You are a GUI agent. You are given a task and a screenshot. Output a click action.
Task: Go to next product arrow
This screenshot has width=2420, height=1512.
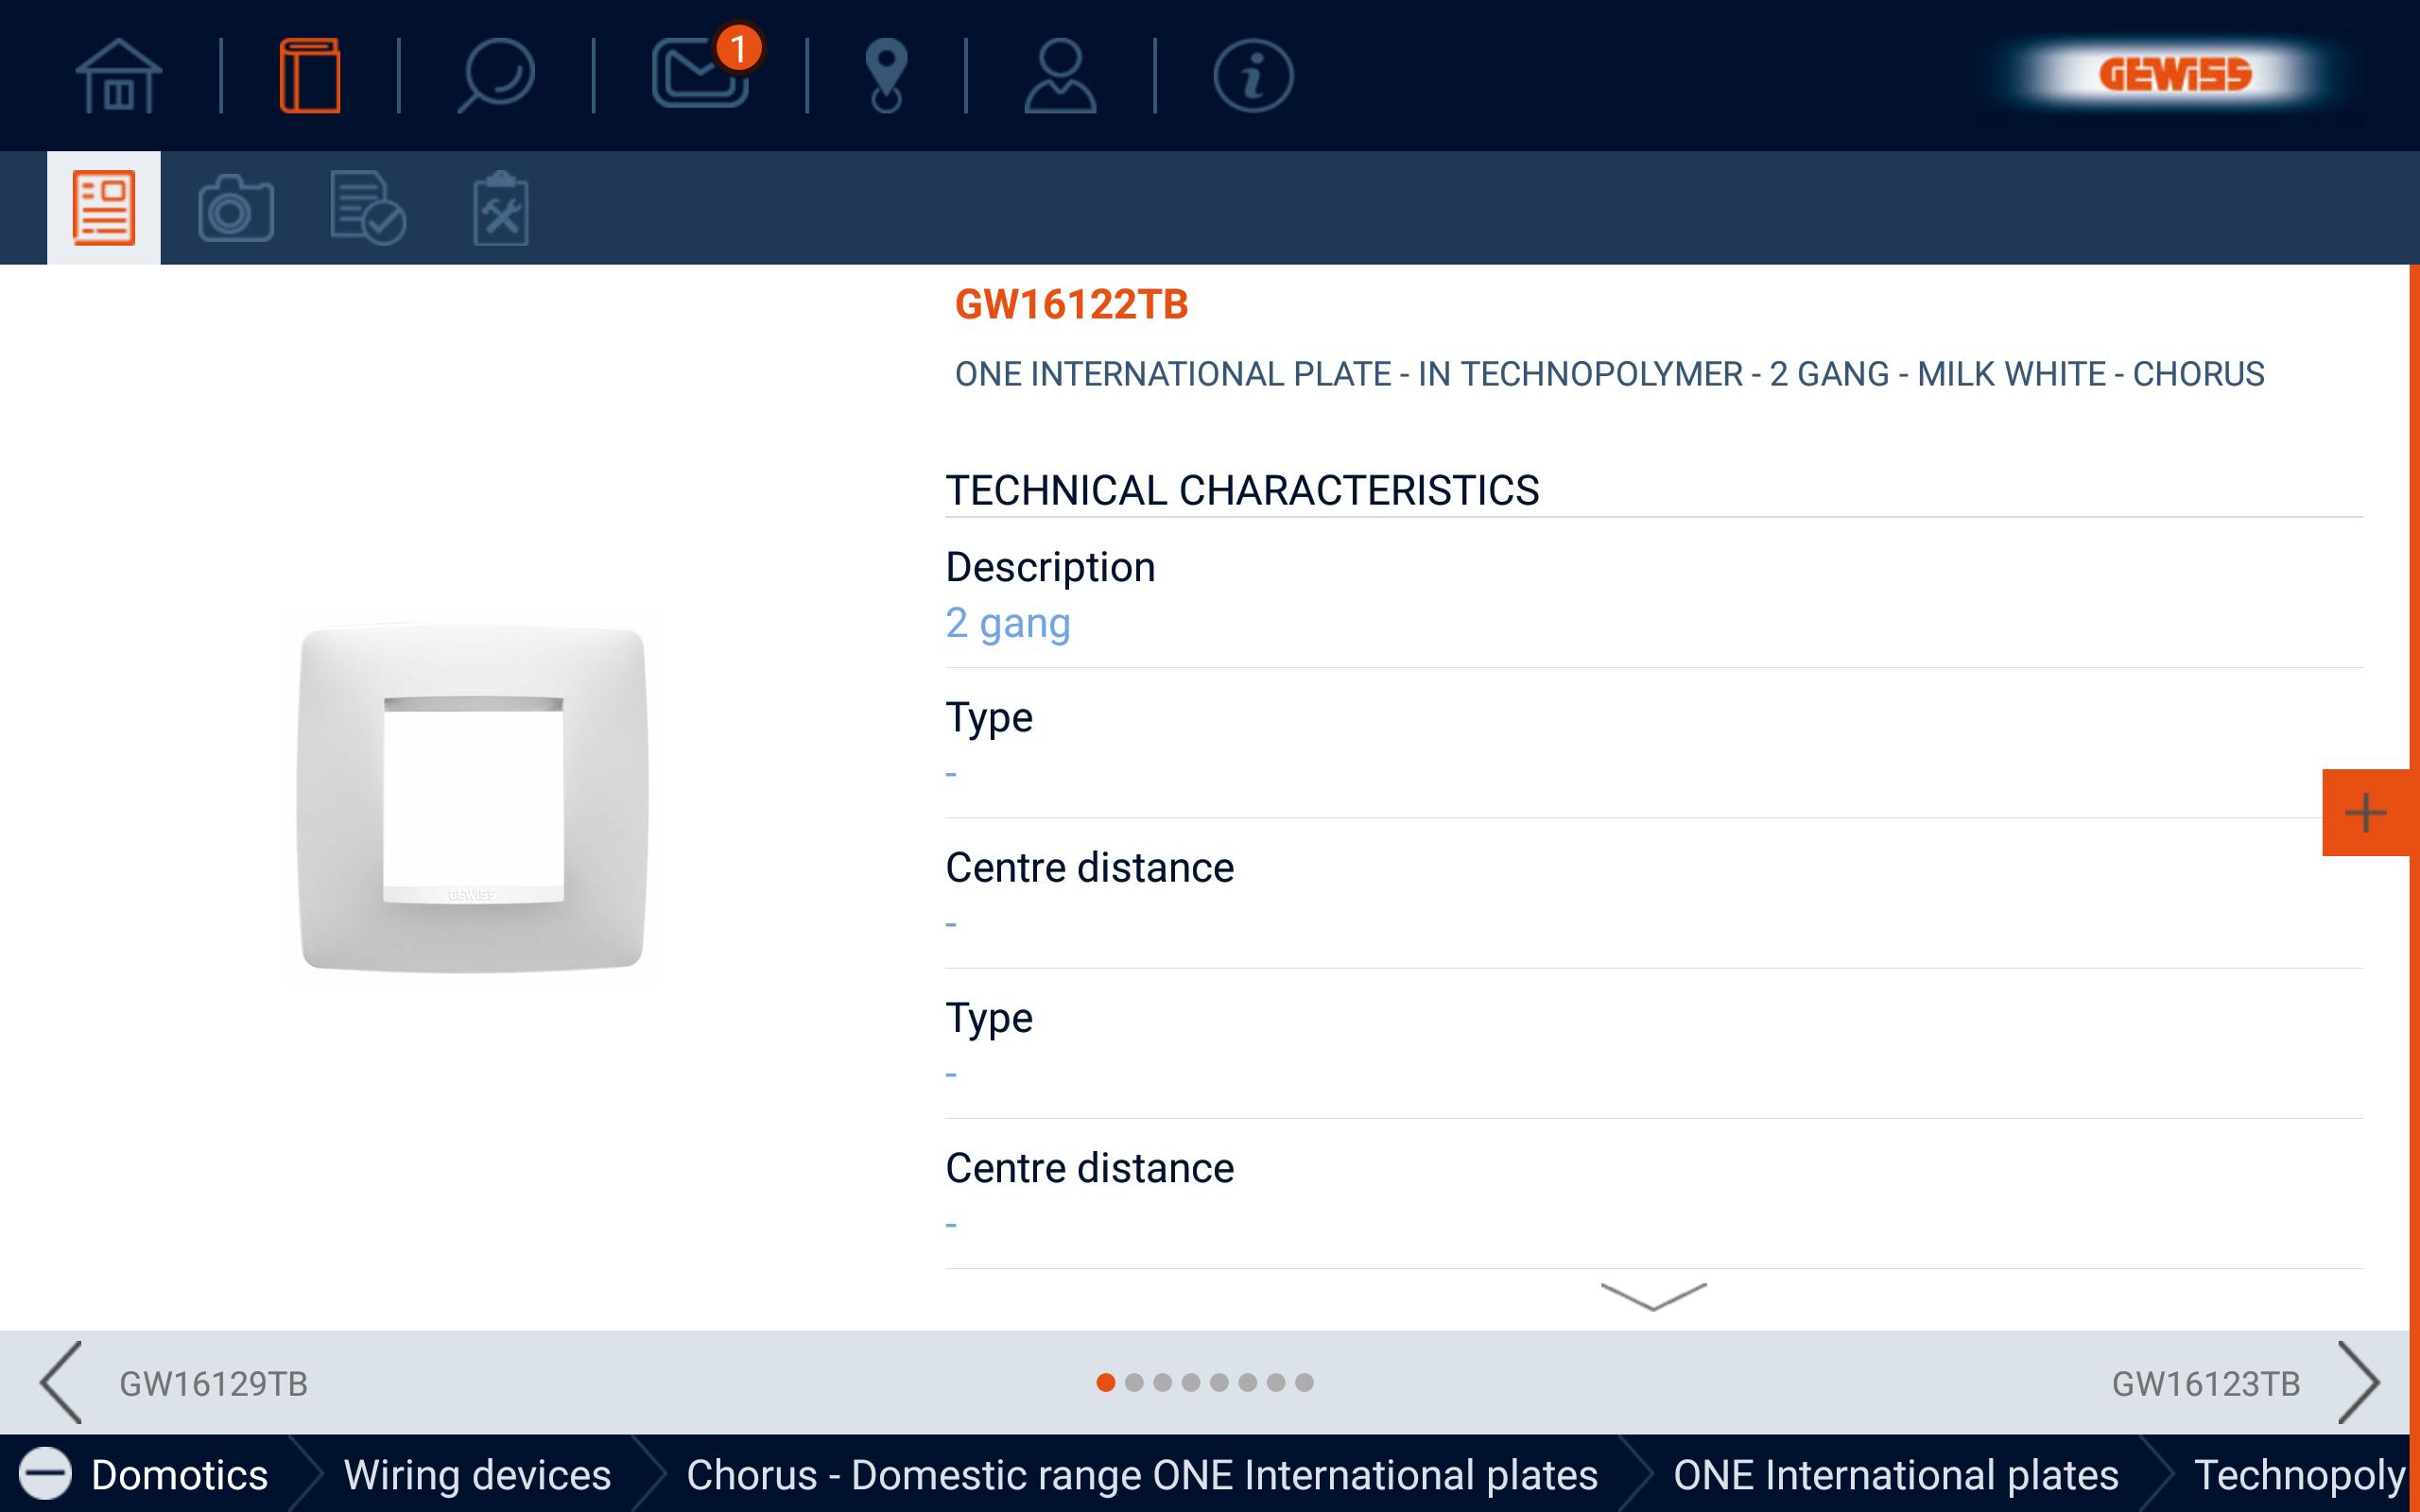2358,1382
